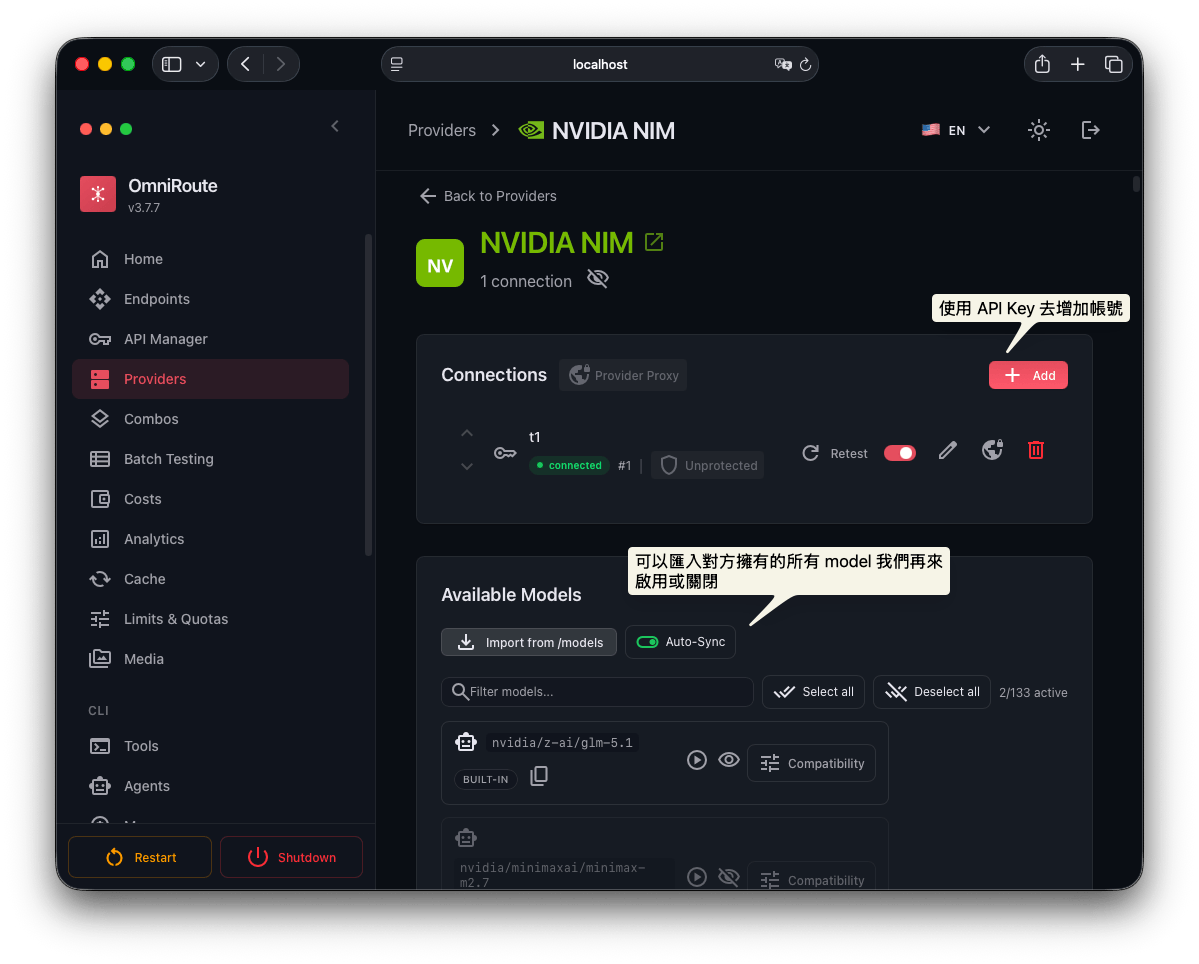Click the glm-5.1 robot icon
The width and height of the screenshot is (1199, 964).
pyautogui.click(x=466, y=742)
